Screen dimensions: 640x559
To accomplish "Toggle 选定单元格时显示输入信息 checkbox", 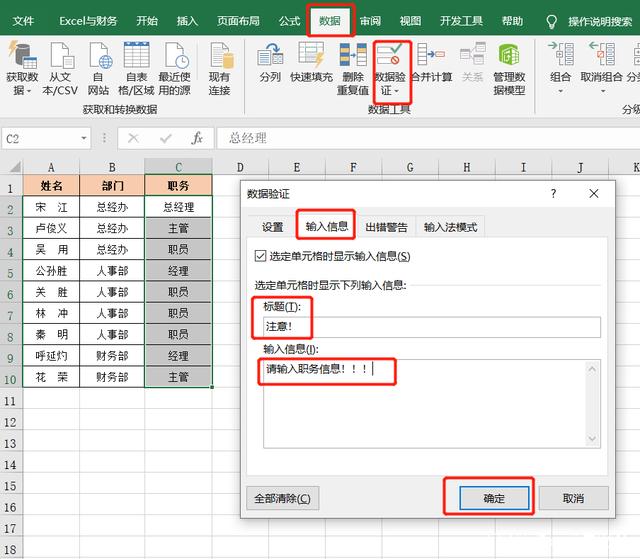I will 260,256.
